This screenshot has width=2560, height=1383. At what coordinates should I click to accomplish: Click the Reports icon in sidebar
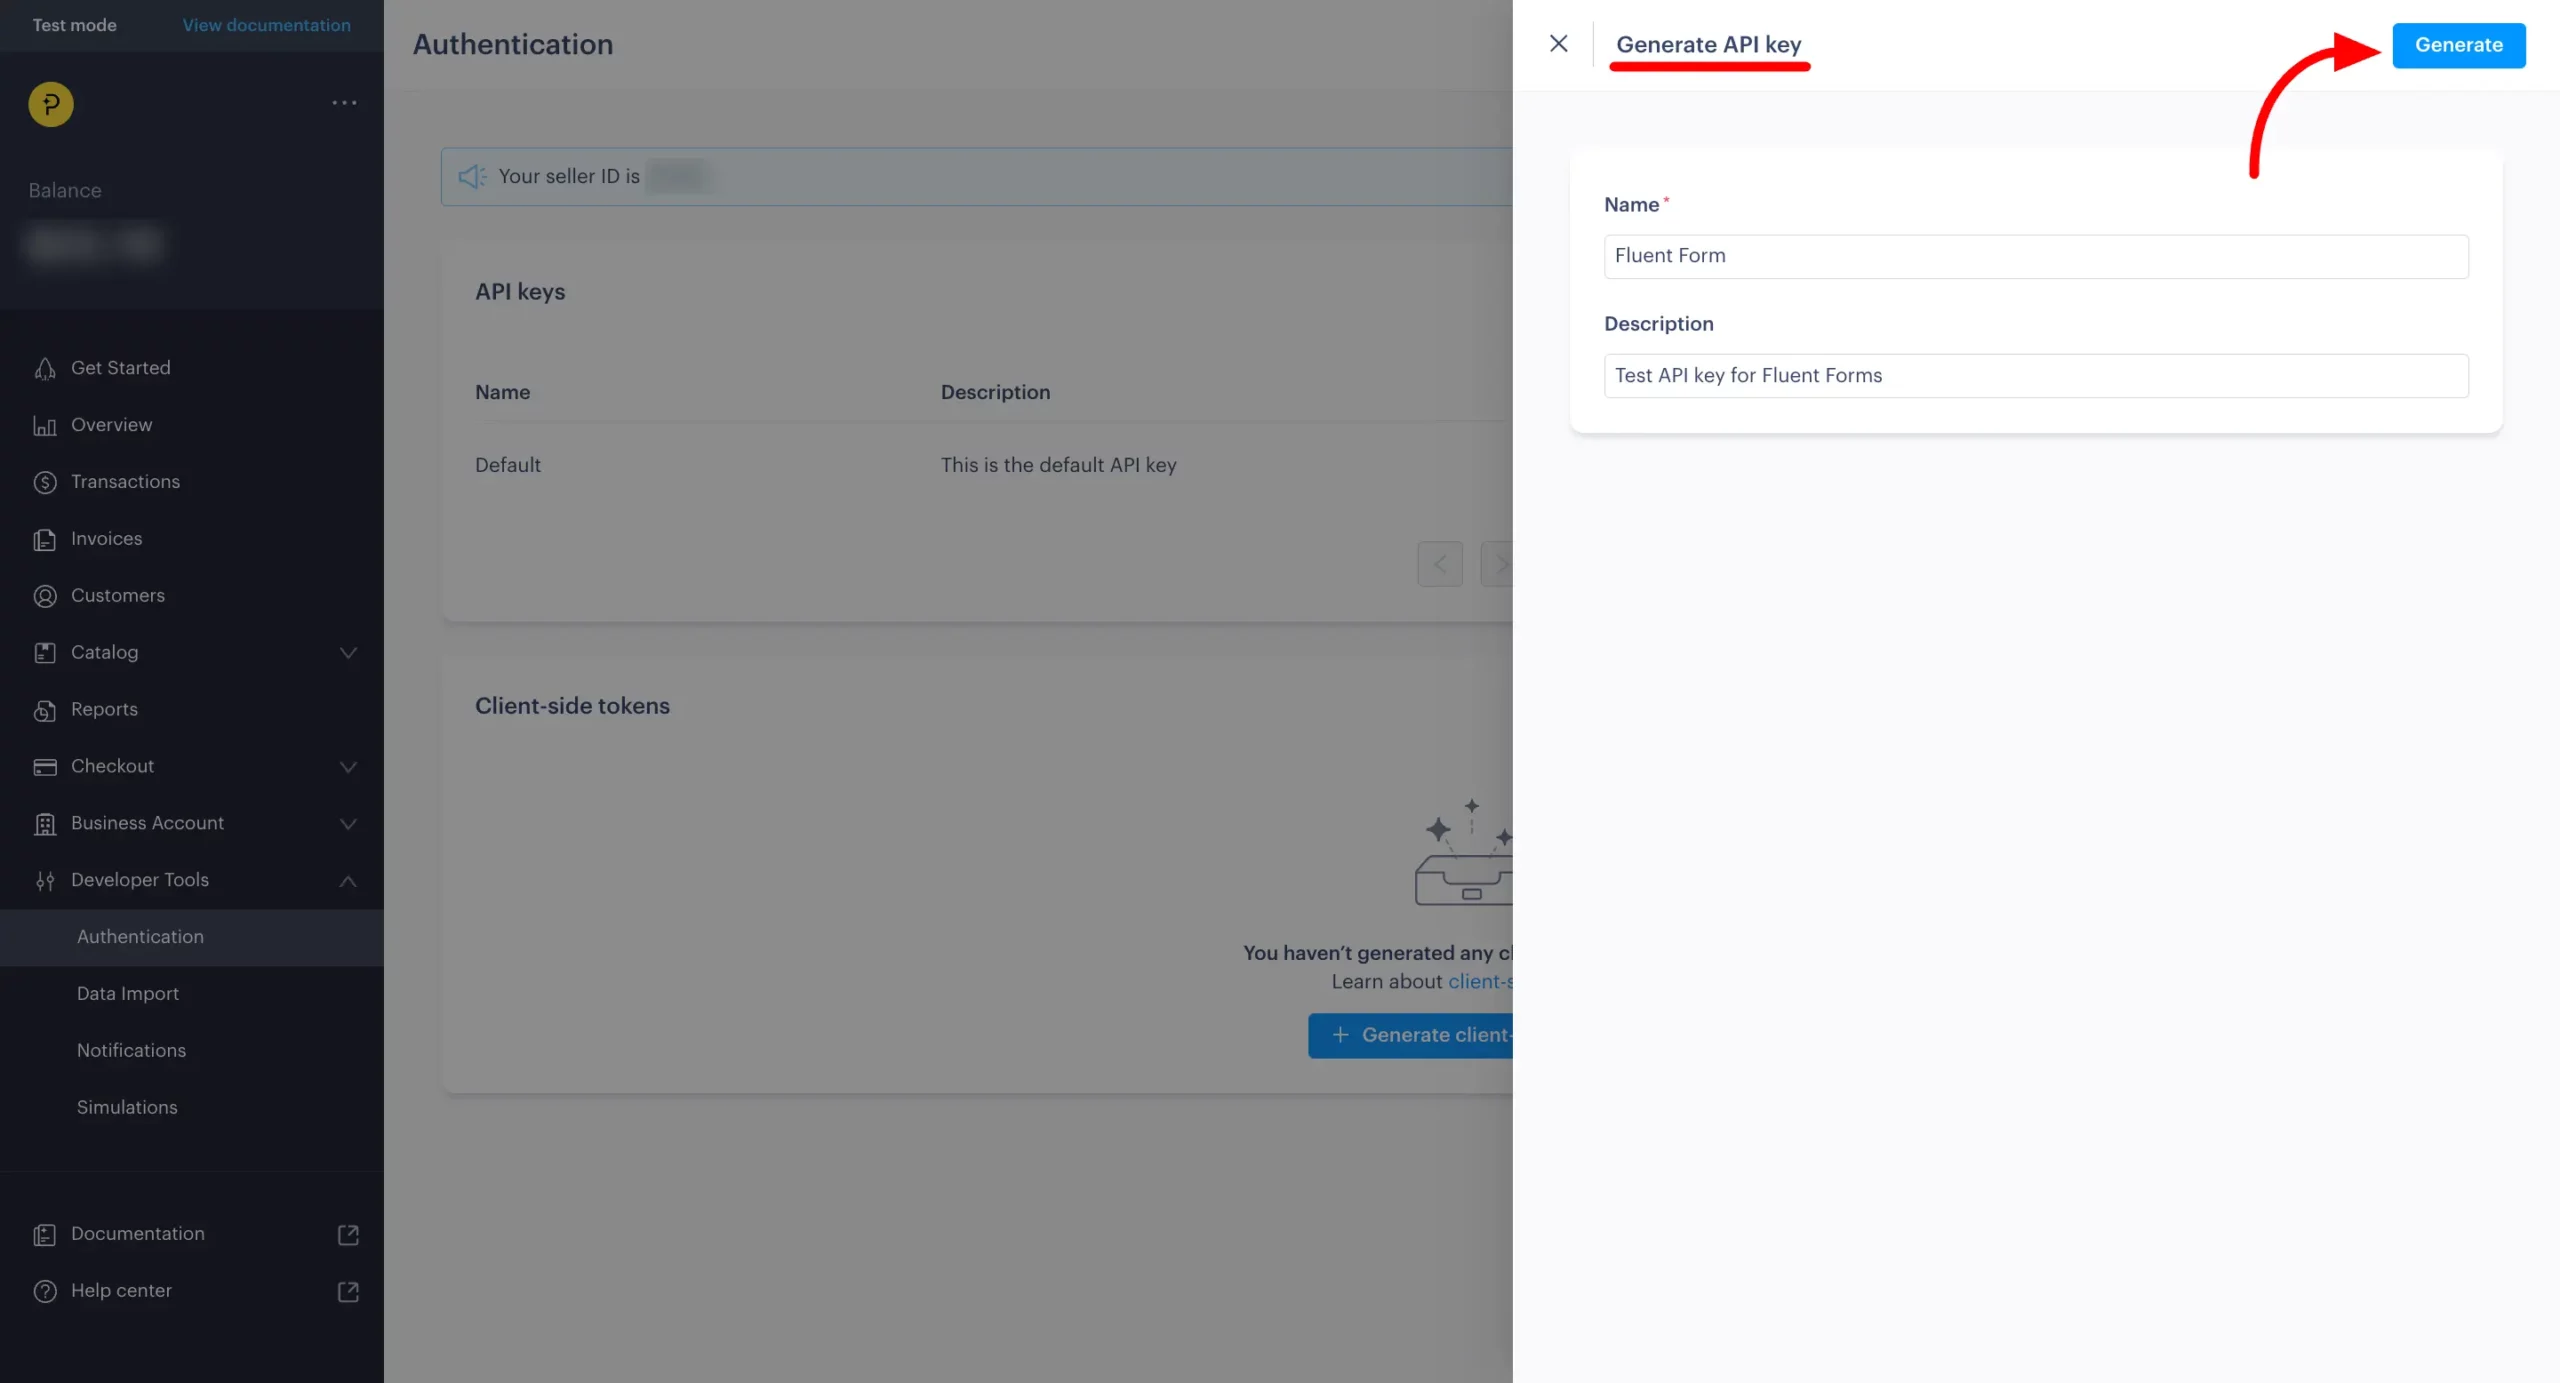pyautogui.click(x=45, y=710)
